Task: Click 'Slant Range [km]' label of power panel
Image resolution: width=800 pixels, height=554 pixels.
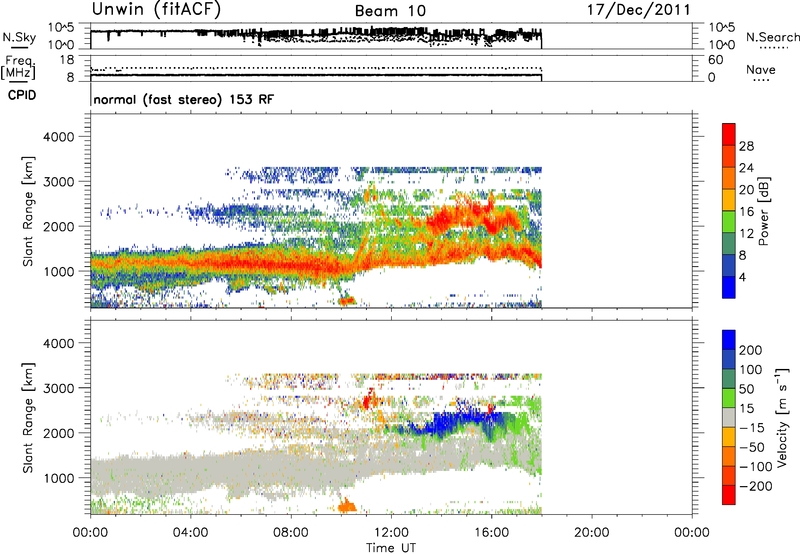Action: (x=28, y=211)
